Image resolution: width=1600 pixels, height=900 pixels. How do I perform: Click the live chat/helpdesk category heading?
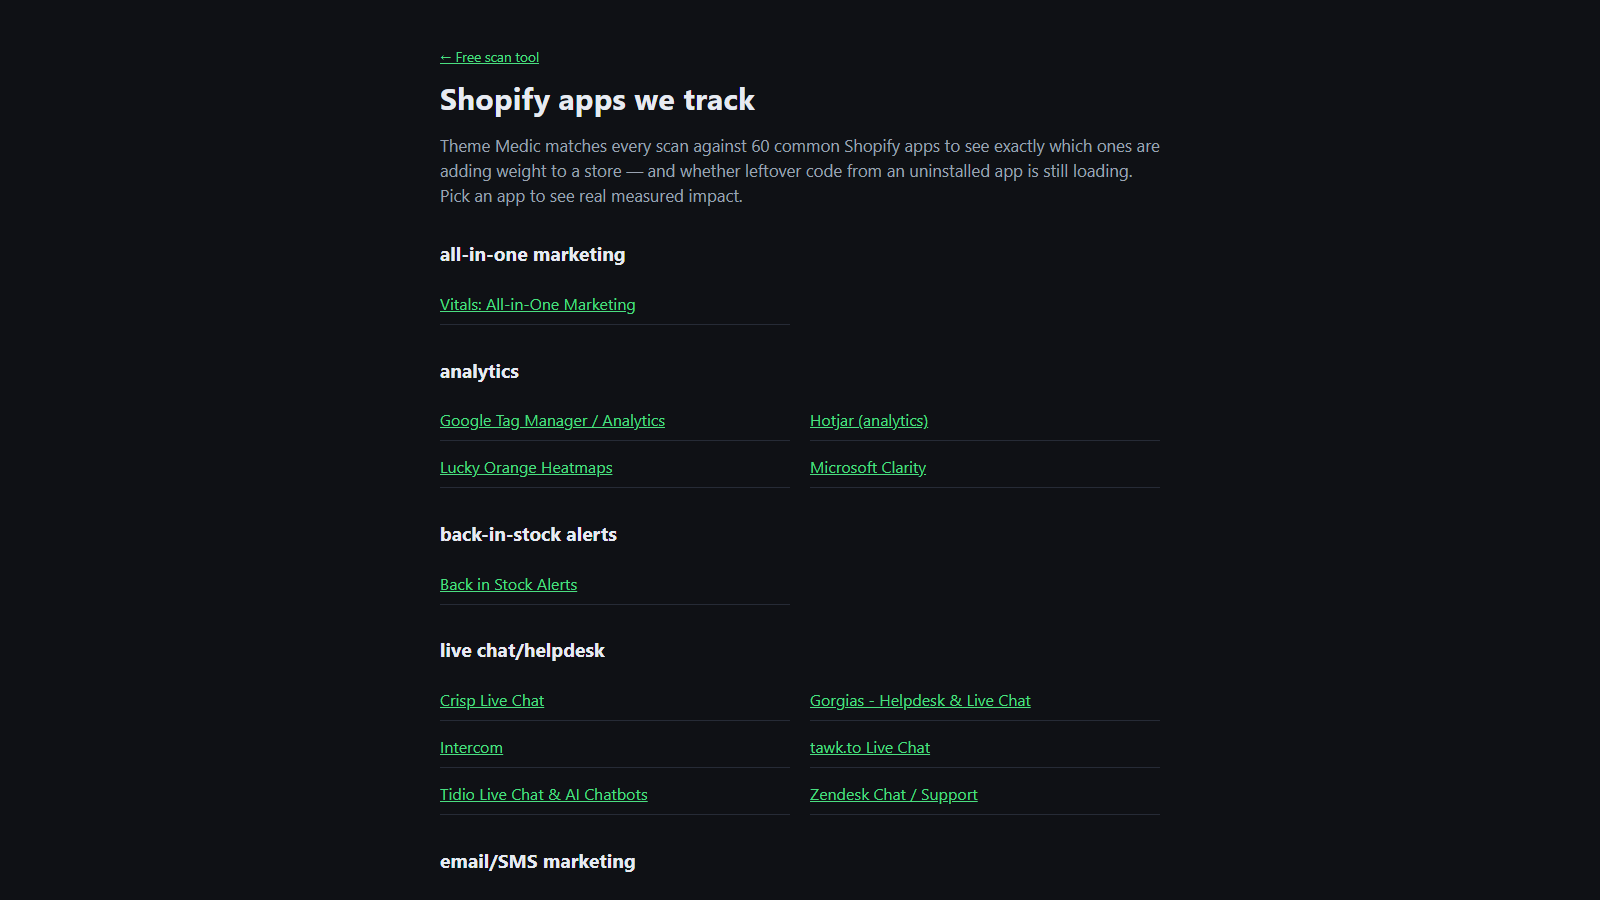coord(522,651)
